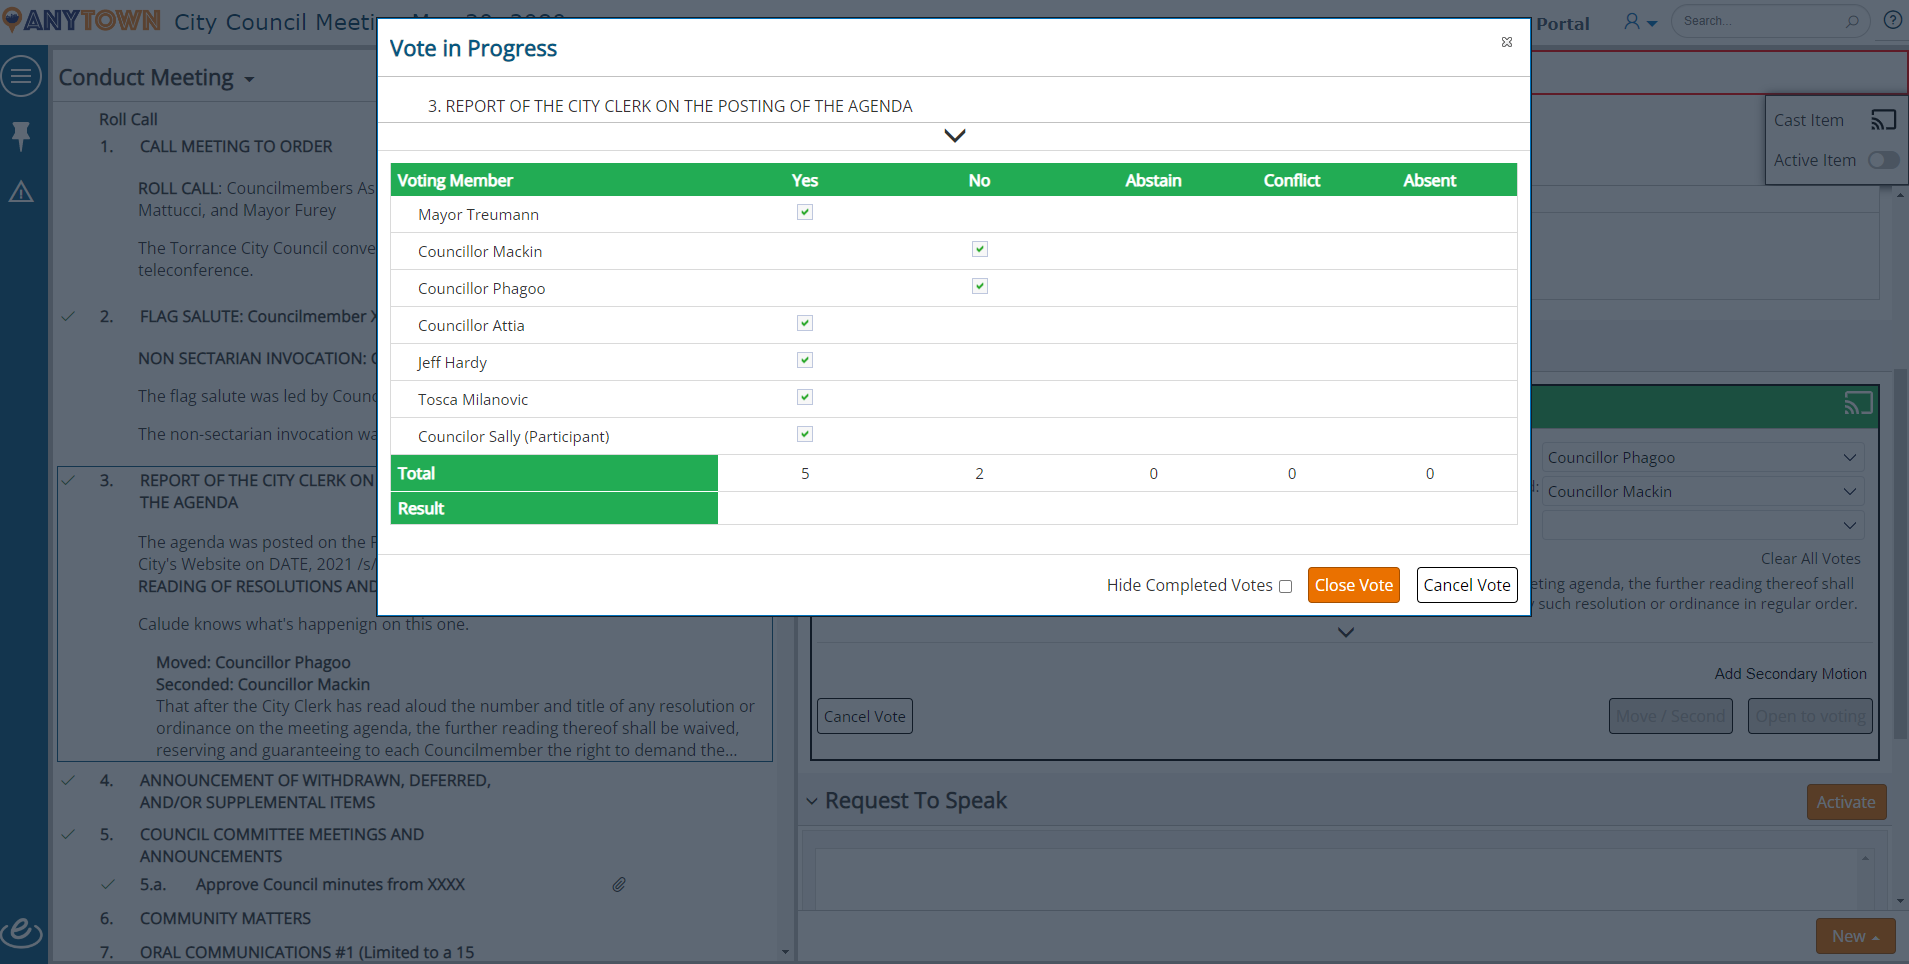The height and width of the screenshot is (964, 1909).
Task: Click the Activate button
Action: (x=1846, y=802)
